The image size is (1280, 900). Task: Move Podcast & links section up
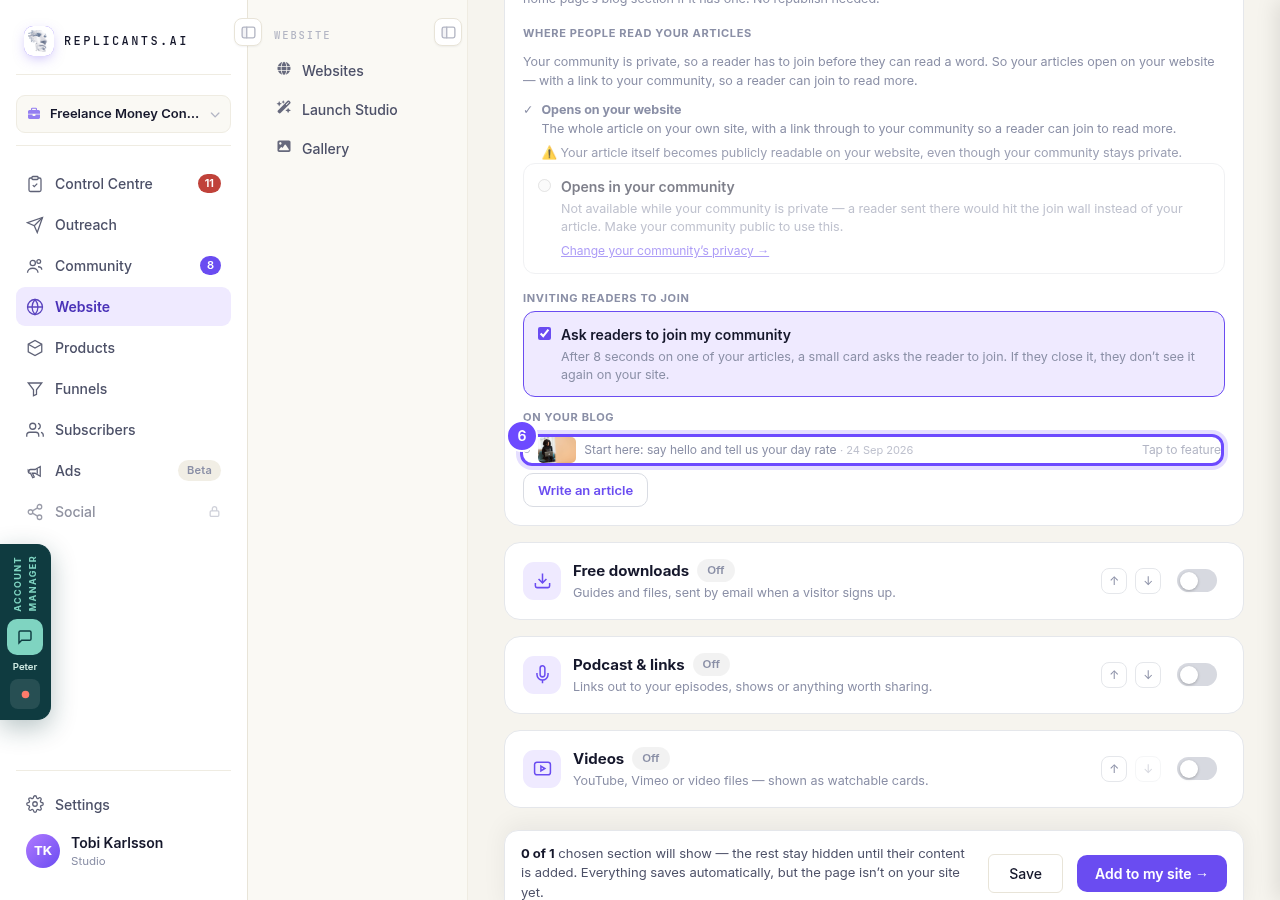[1114, 675]
